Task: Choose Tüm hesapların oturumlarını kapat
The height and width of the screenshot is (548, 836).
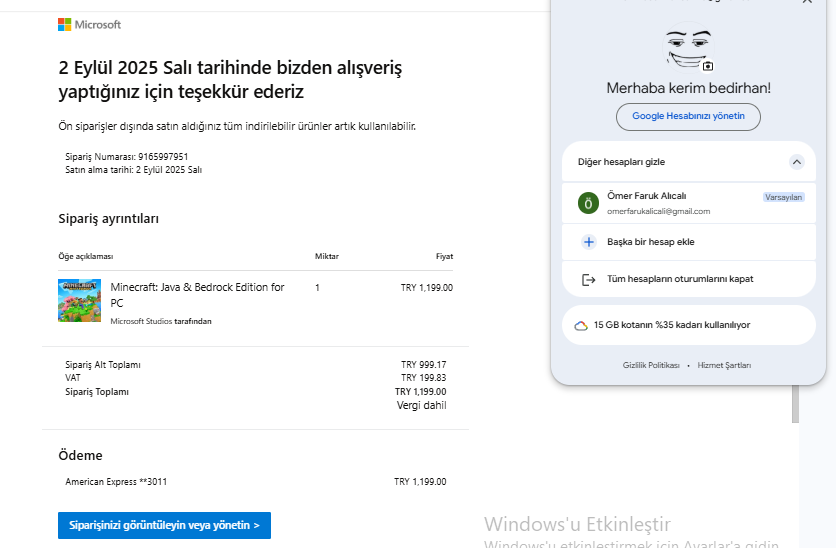Action: click(x=689, y=279)
